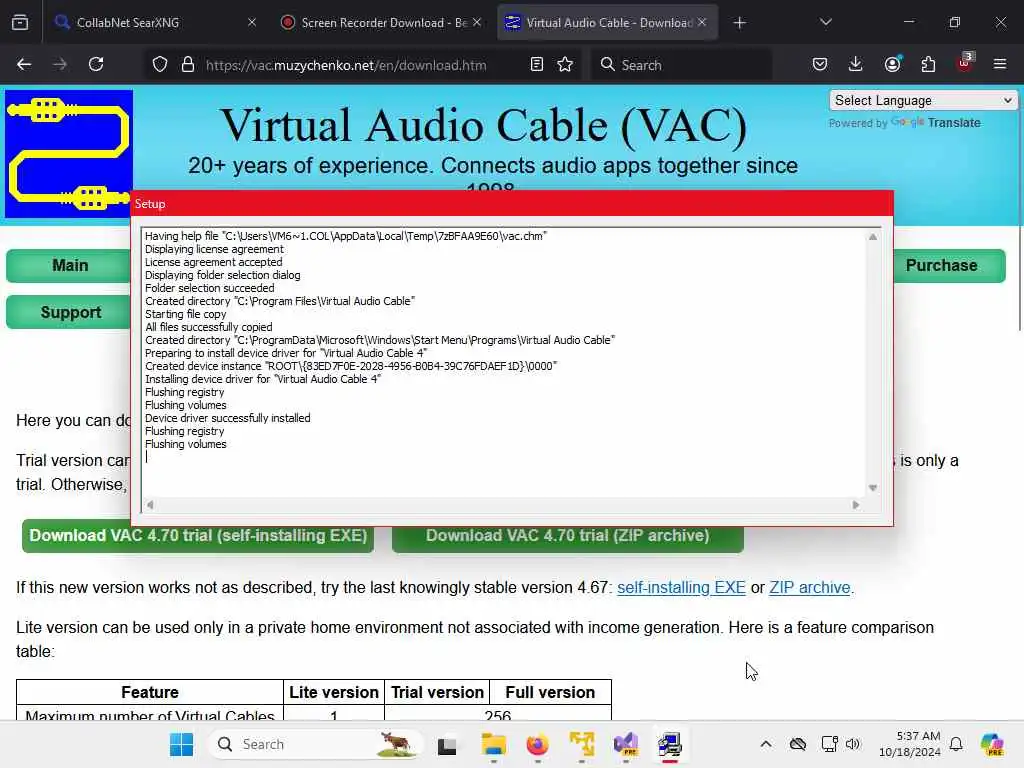The image size is (1024, 768).
Task: Open network status tray icon
Action: point(829,744)
